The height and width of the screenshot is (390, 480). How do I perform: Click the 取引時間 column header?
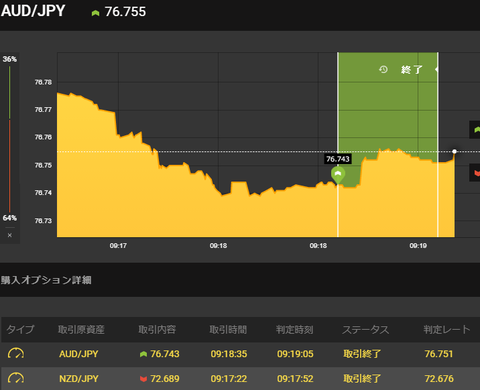point(228,330)
